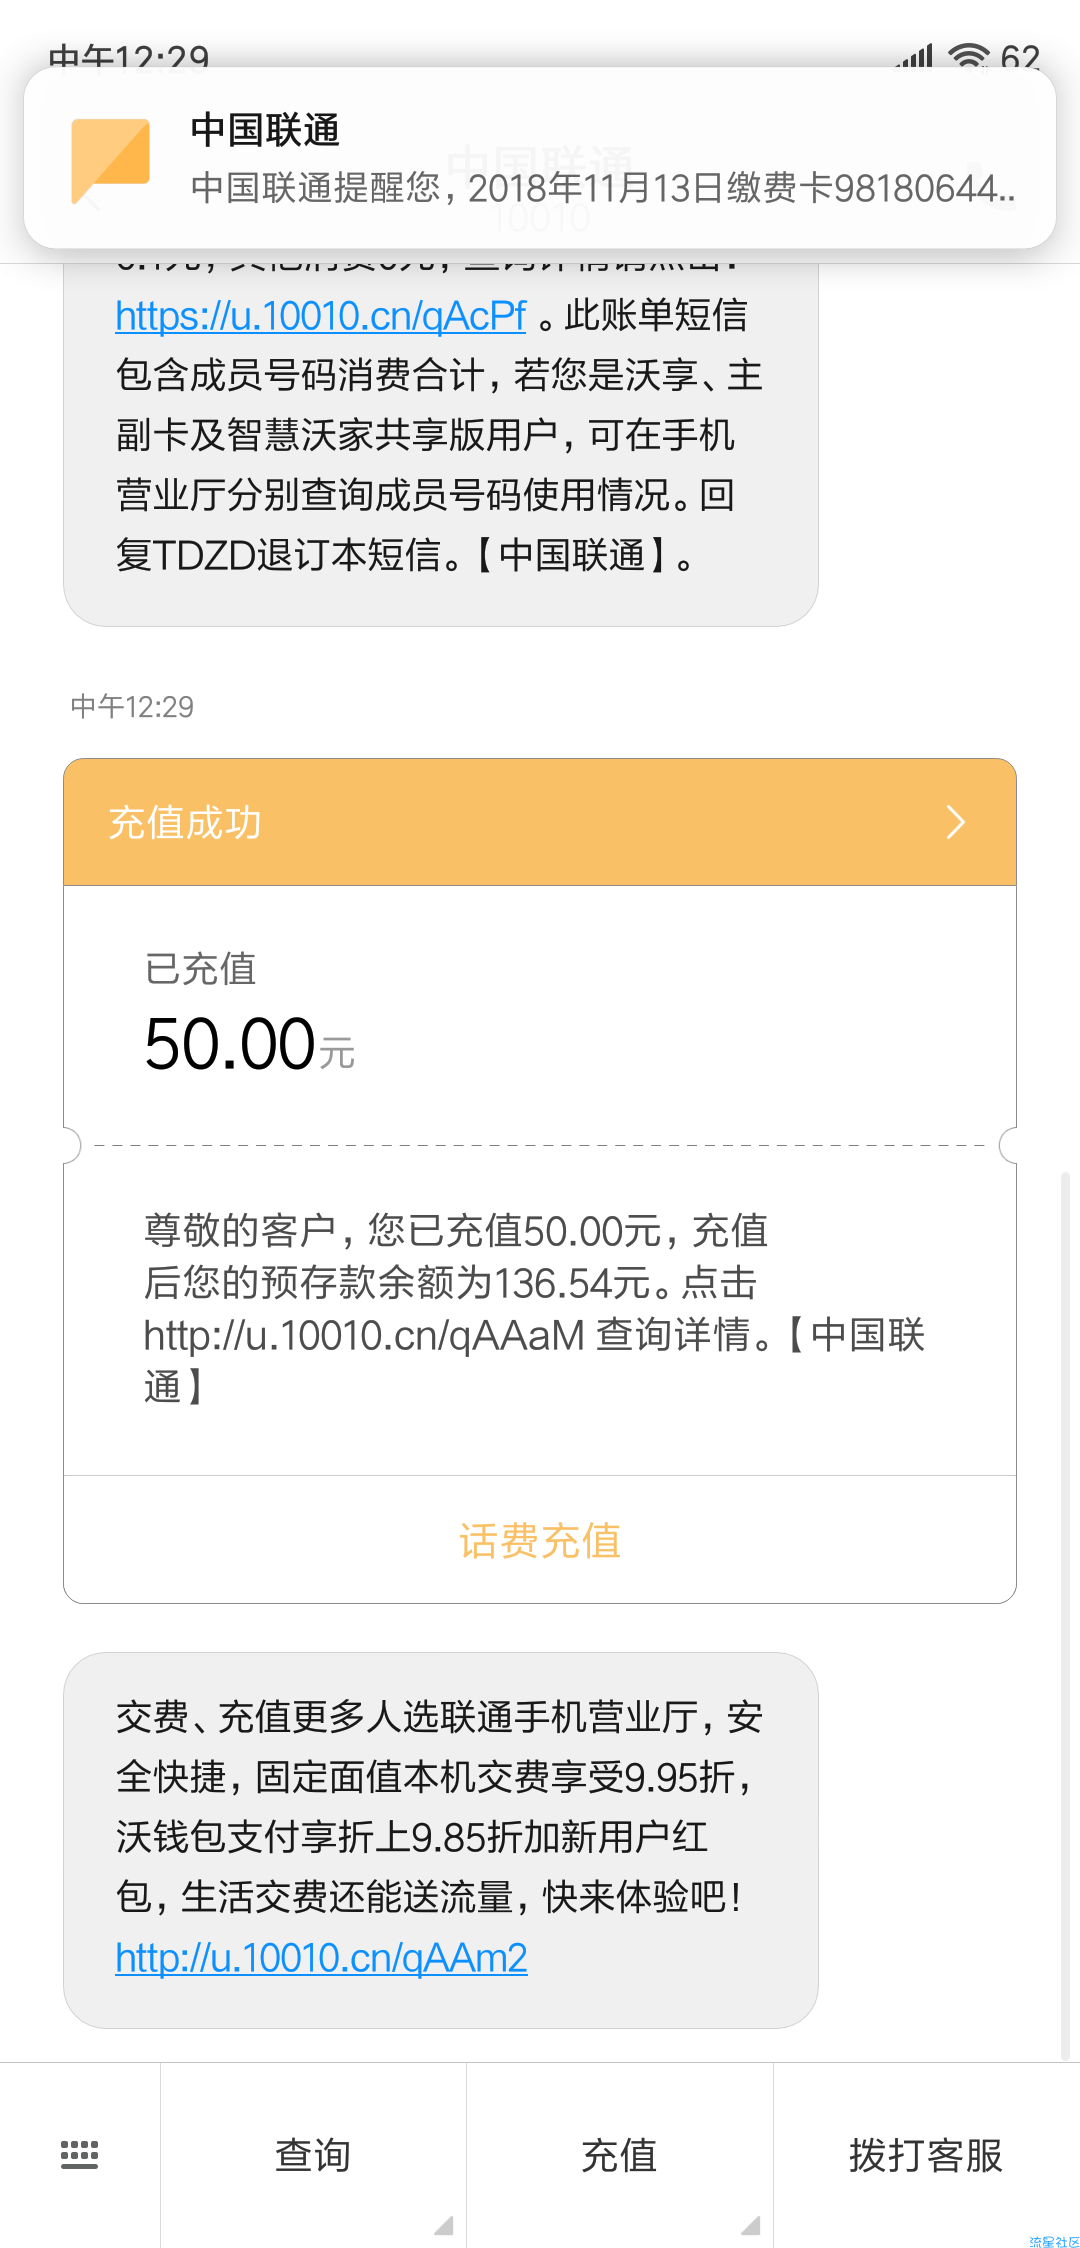Open the orange message notification icon
Viewport: 1080px width, 2248px height.
(110, 160)
